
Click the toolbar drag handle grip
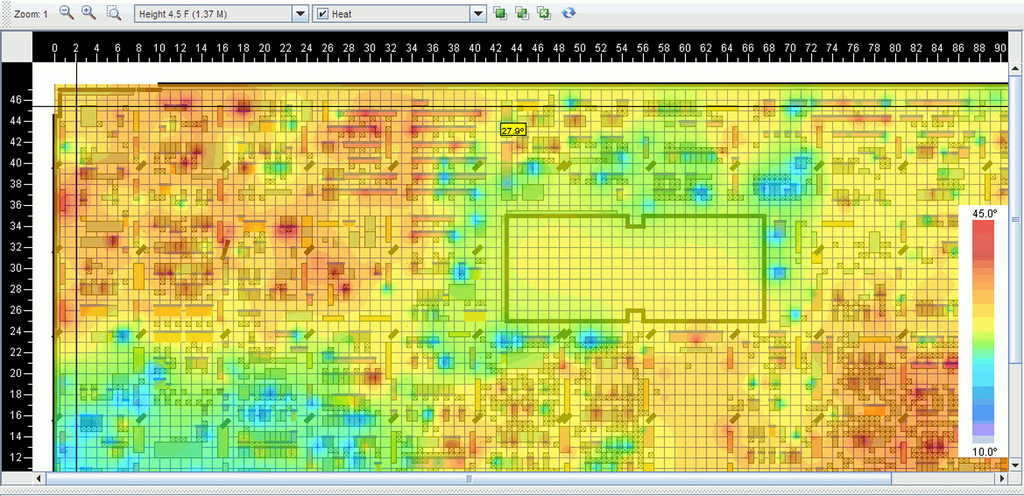coord(4,13)
